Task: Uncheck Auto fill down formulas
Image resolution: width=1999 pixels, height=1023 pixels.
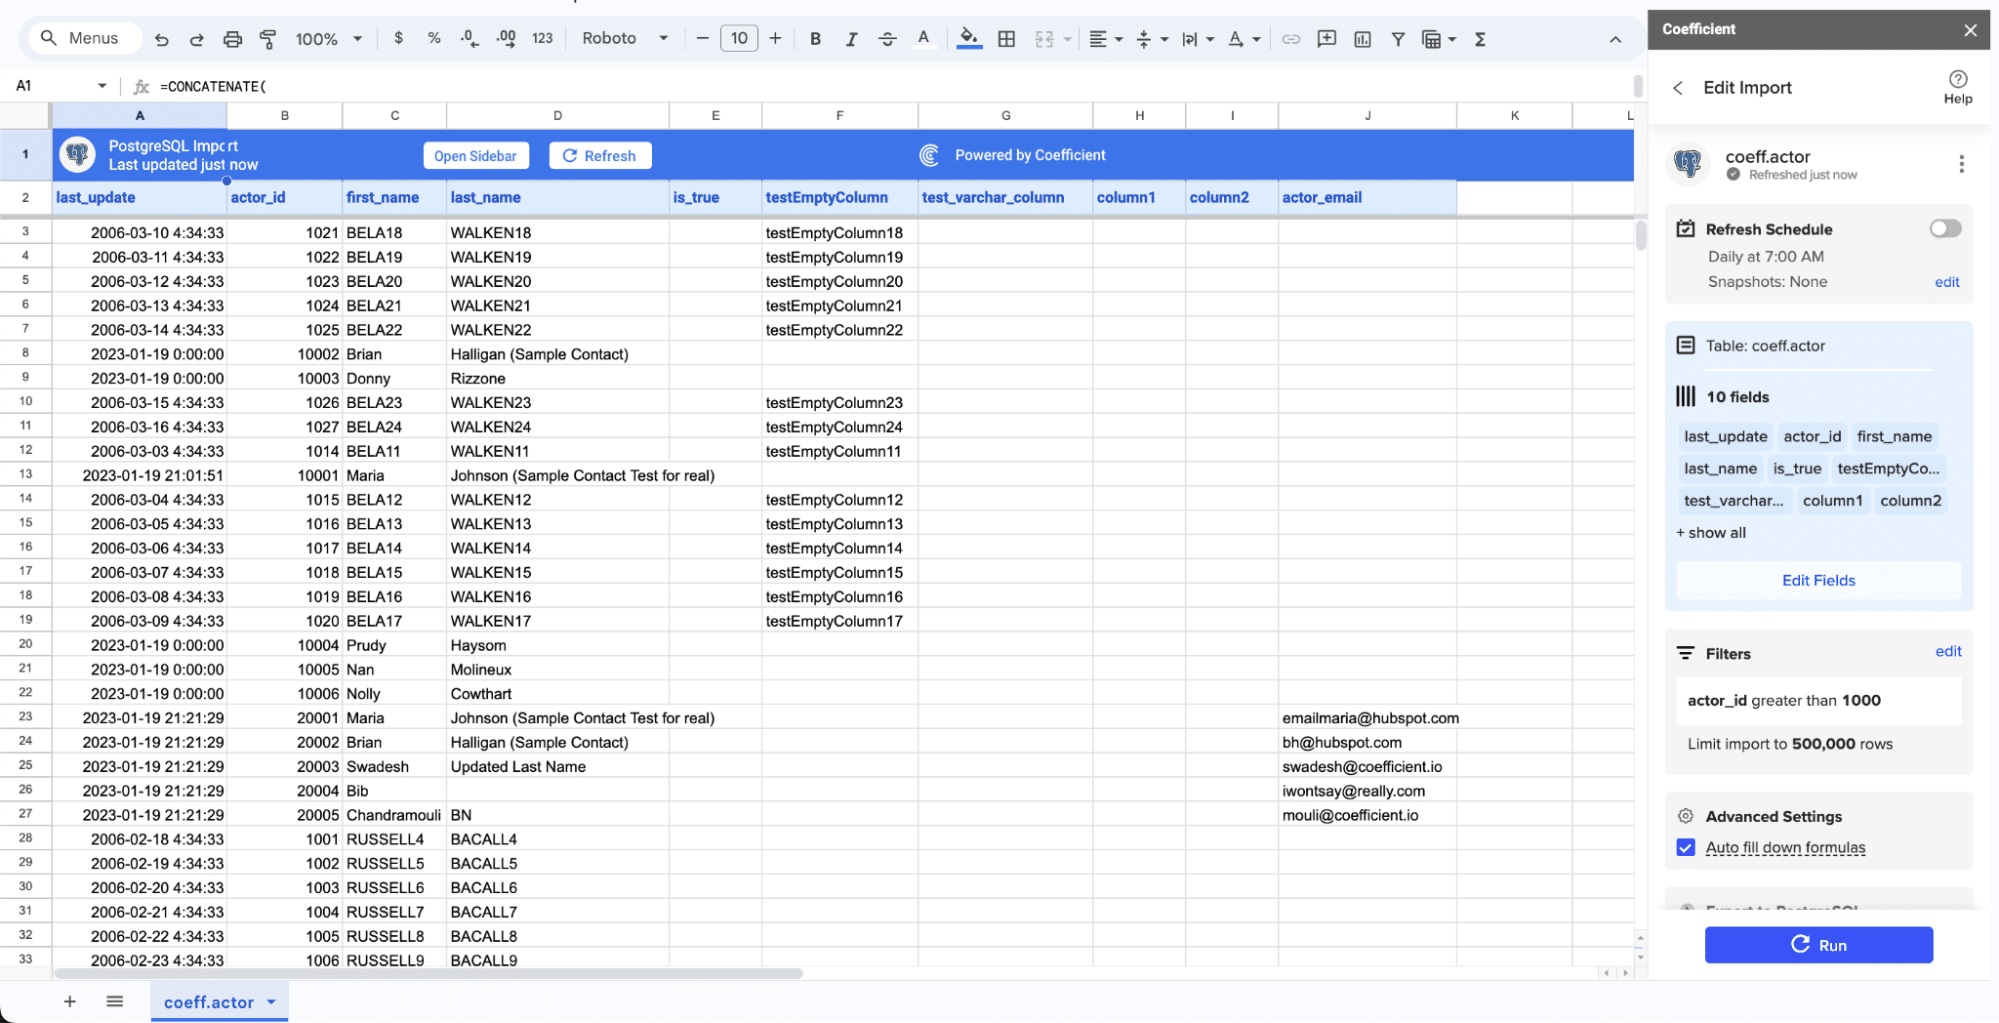Action: coord(1686,848)
